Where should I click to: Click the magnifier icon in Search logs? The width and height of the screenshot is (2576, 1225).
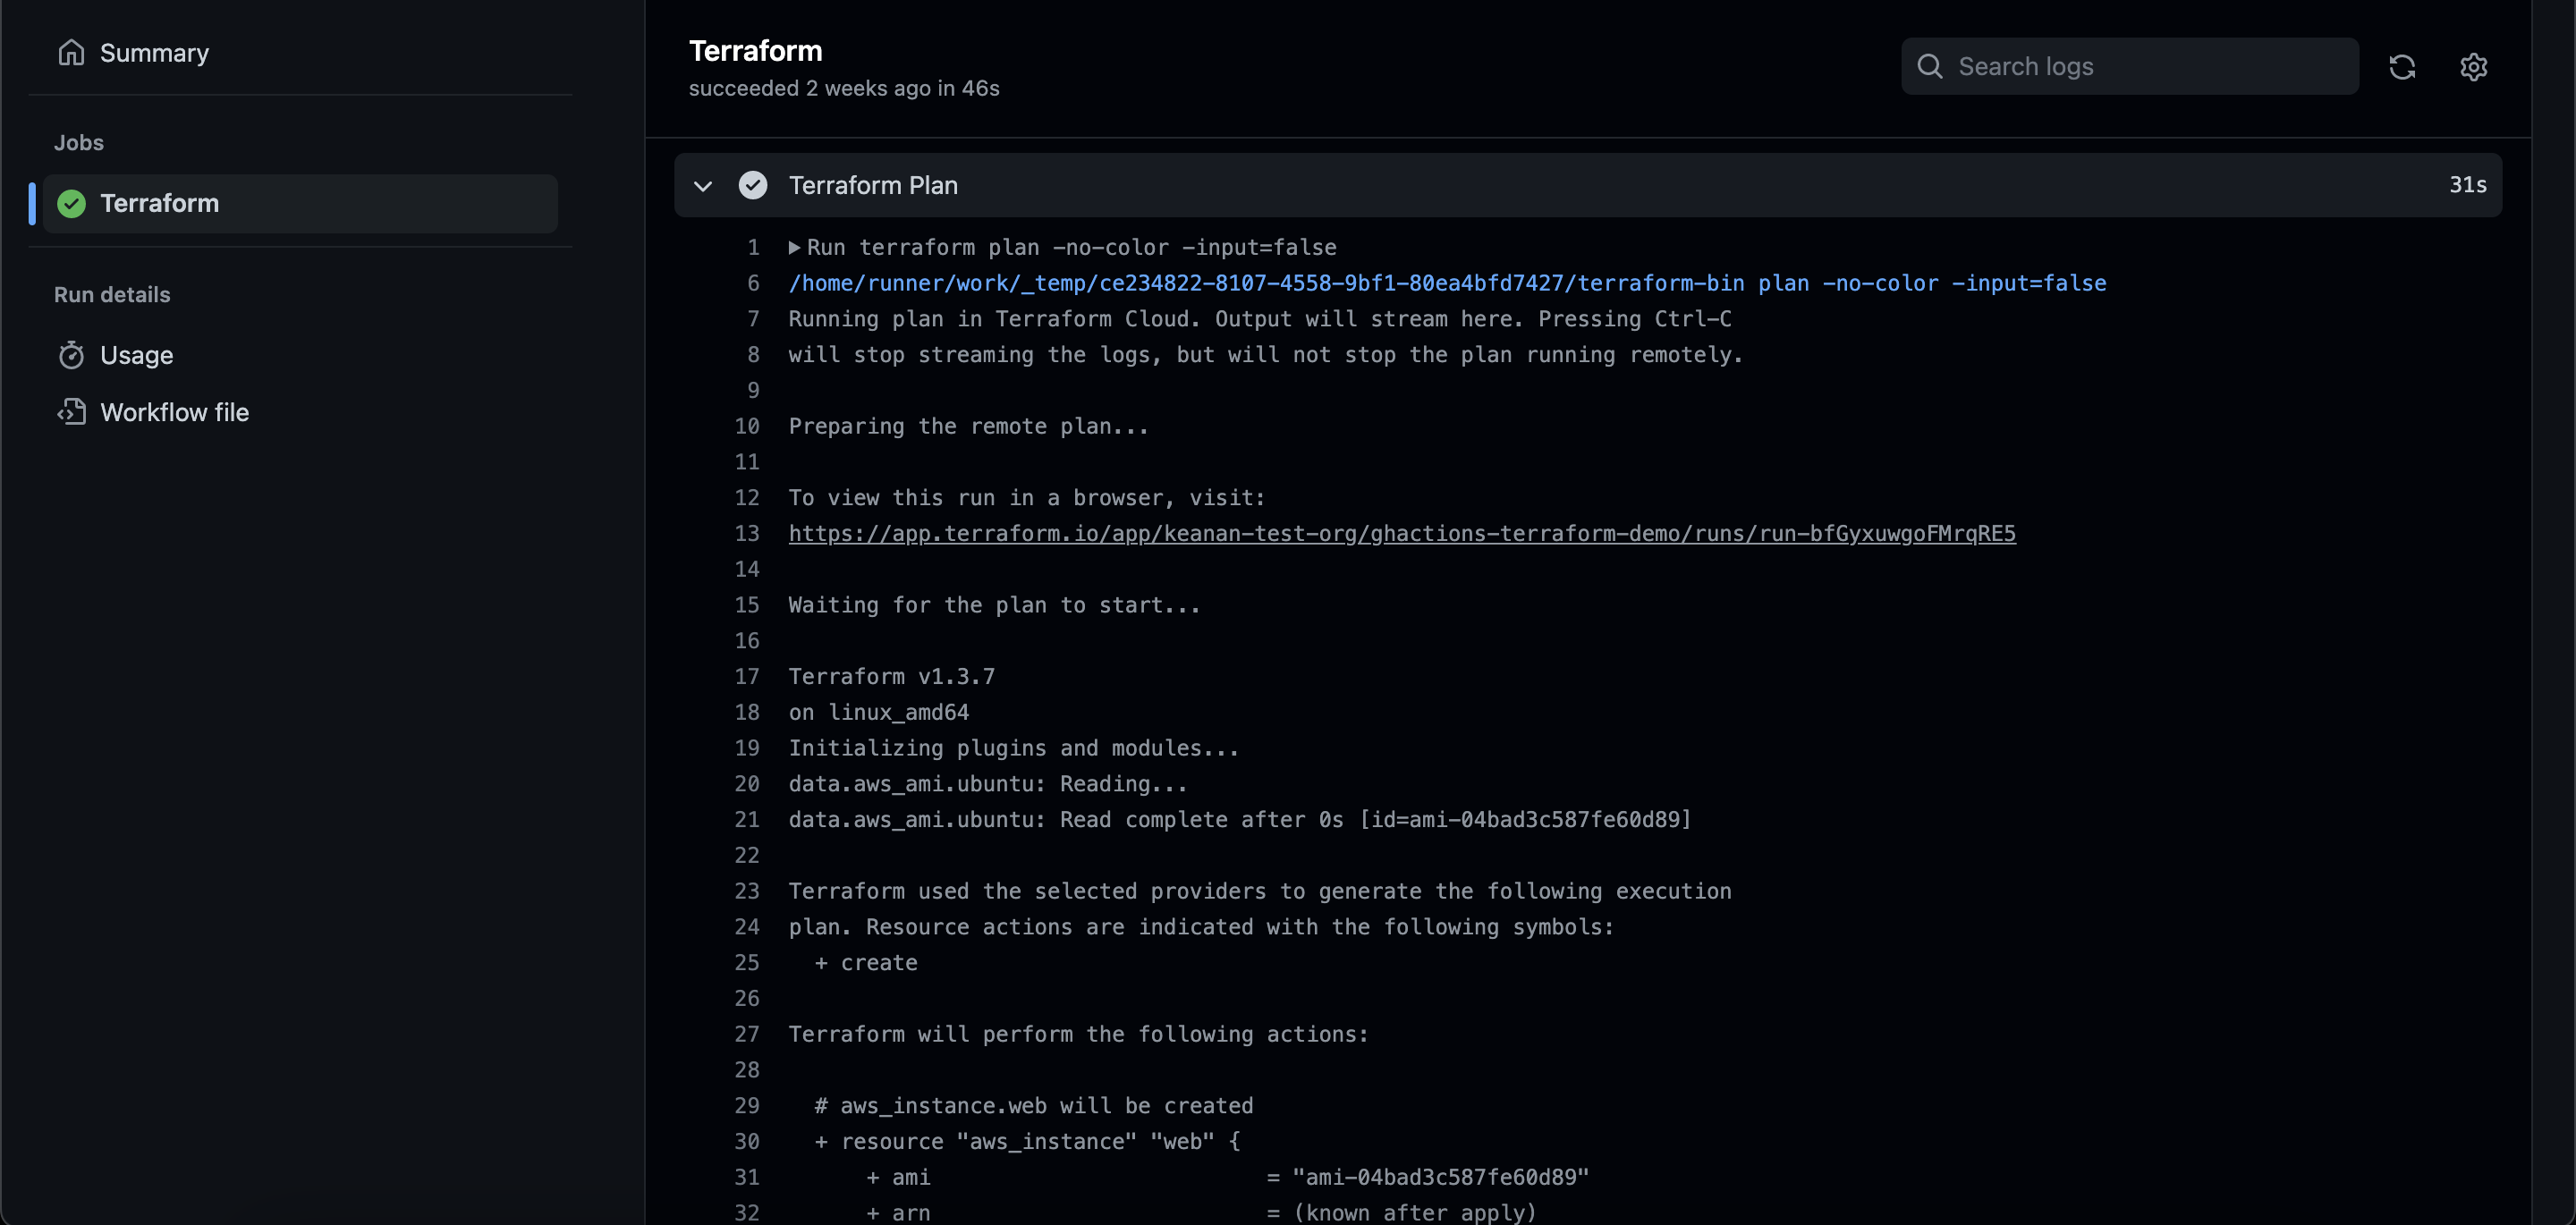(x=1929, y=67)
